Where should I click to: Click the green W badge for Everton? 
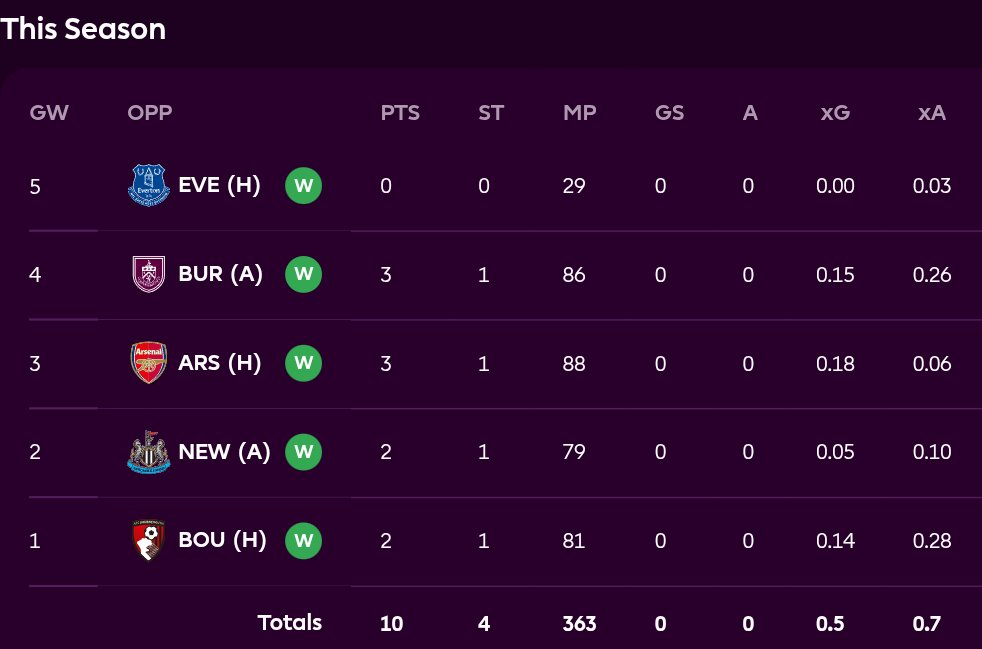click(x=304, y=186)
